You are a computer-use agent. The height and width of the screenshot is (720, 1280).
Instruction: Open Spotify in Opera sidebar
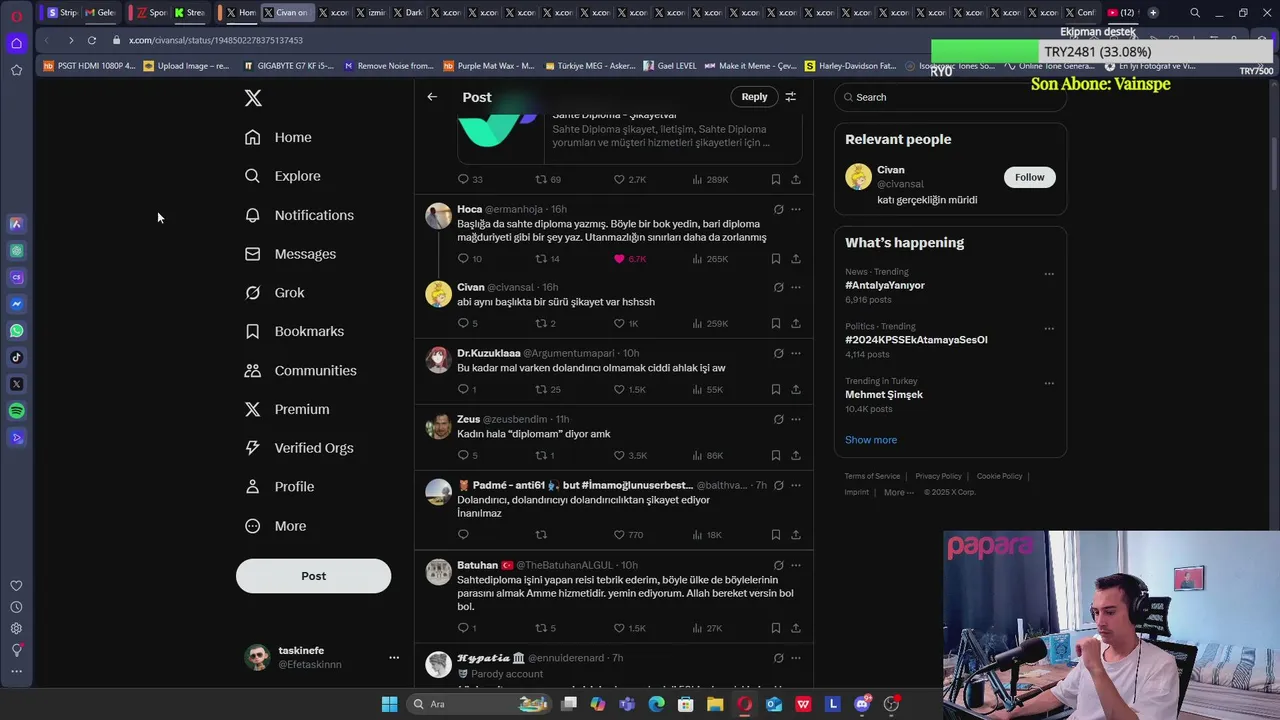coord(16,411)
